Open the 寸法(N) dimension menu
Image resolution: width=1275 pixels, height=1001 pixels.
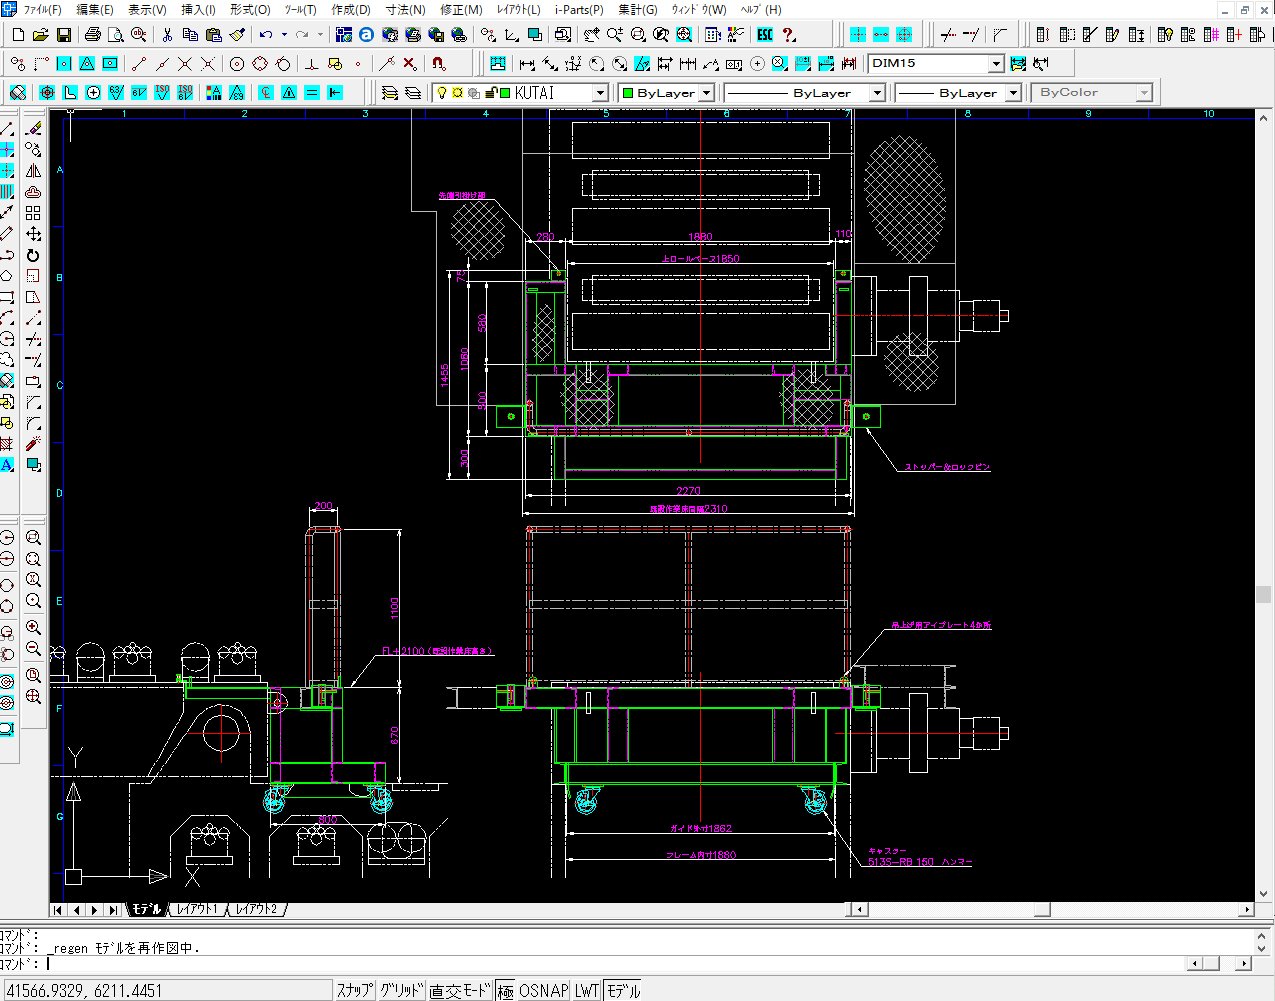[x=405, y=9]
